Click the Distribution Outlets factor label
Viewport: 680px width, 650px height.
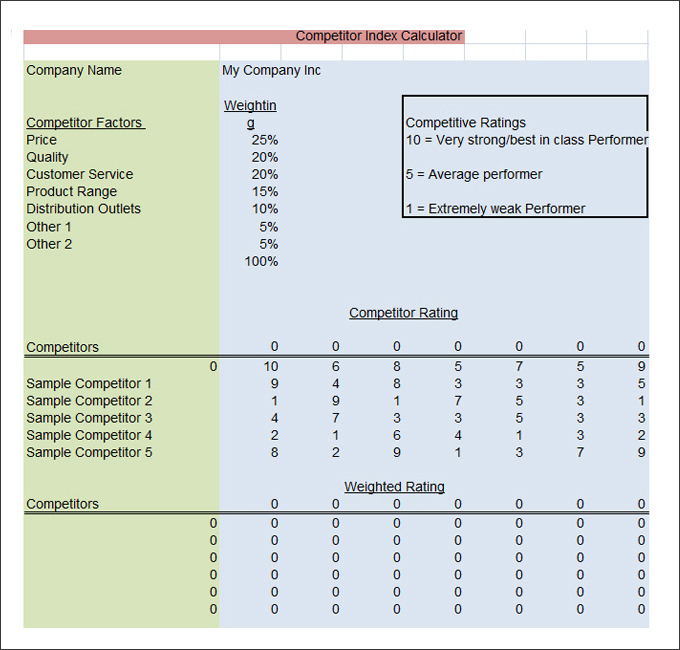[83, 209]
